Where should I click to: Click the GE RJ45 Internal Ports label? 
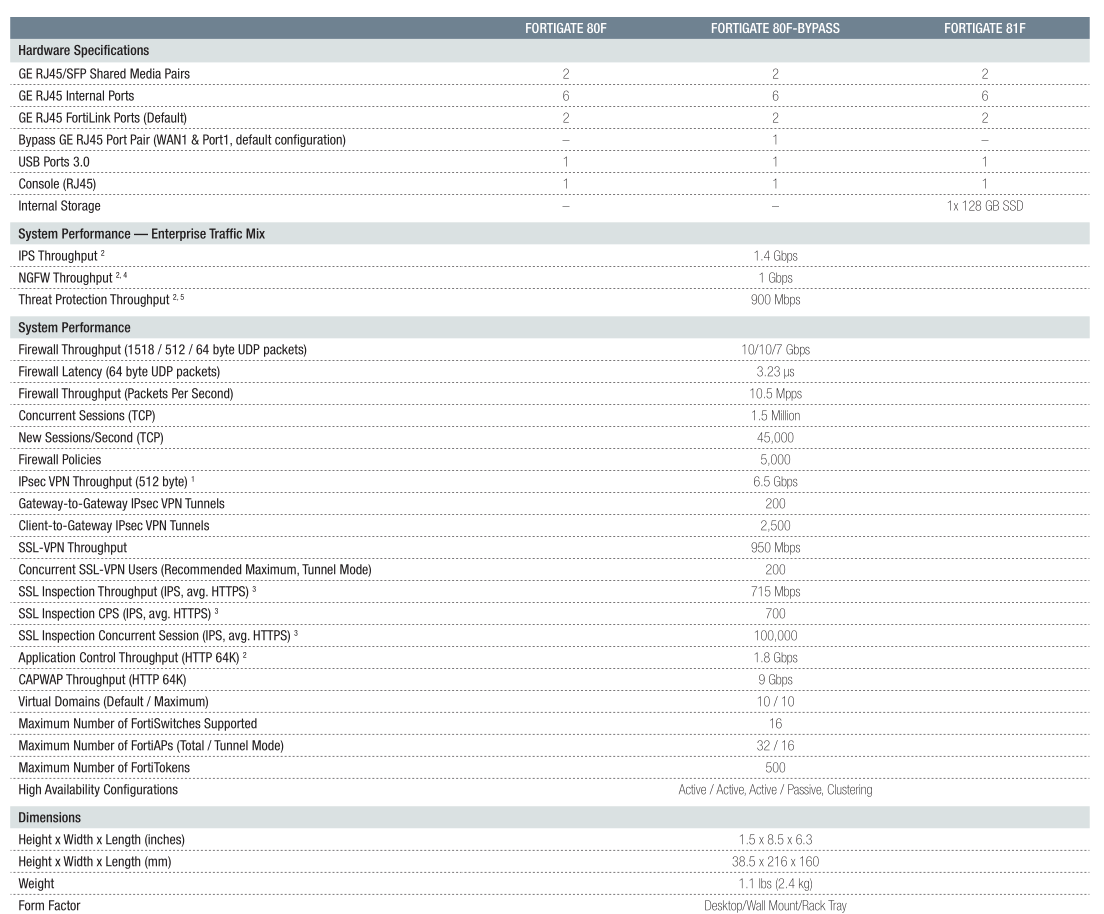pyautogui.click(x=75, y=96)
